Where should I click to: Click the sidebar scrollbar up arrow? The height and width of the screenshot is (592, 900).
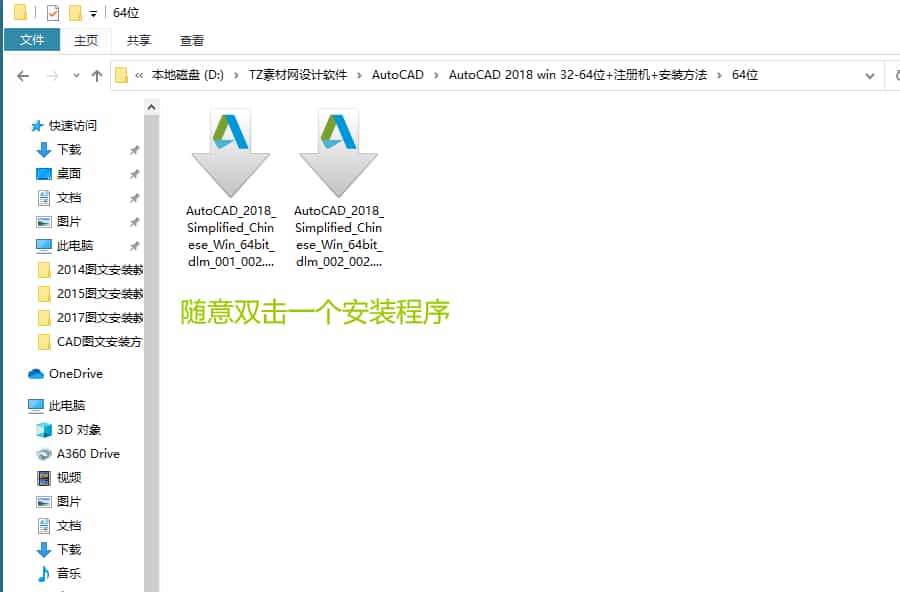(x=152, y=107)
